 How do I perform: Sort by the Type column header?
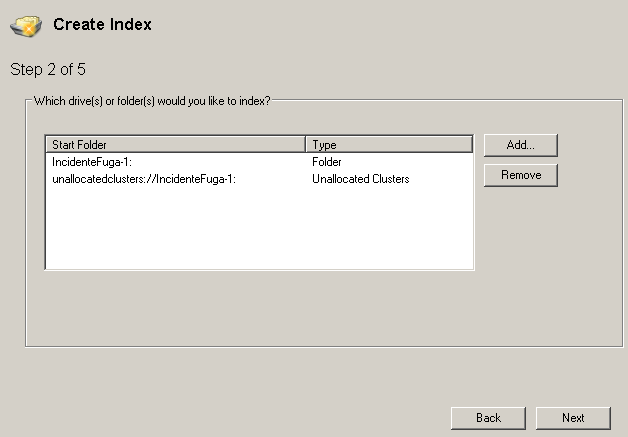coord(388,145)
